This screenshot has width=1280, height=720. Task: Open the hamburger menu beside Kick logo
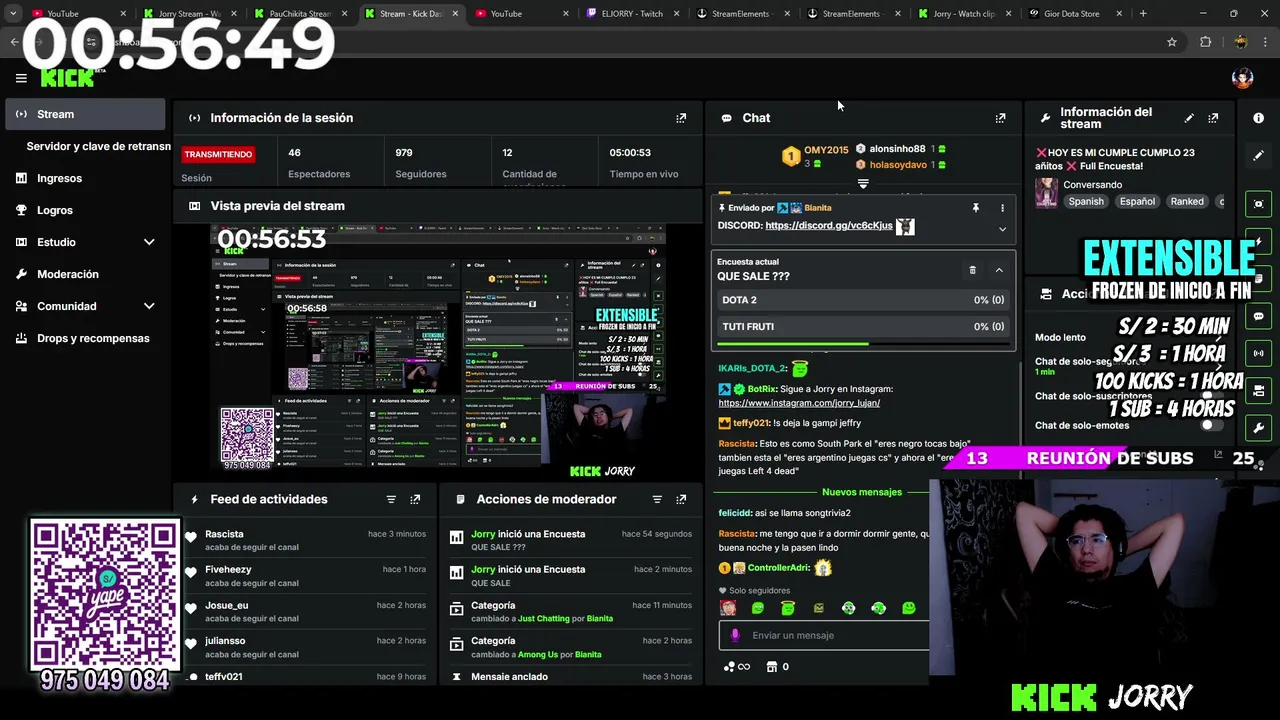pyautogui.click(x=21, y=78)
